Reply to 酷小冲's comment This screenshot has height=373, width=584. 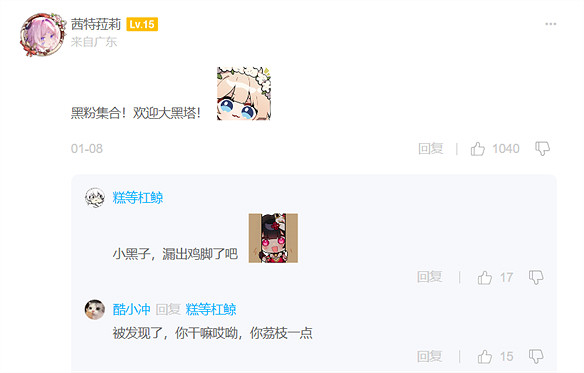click(429, 357)
